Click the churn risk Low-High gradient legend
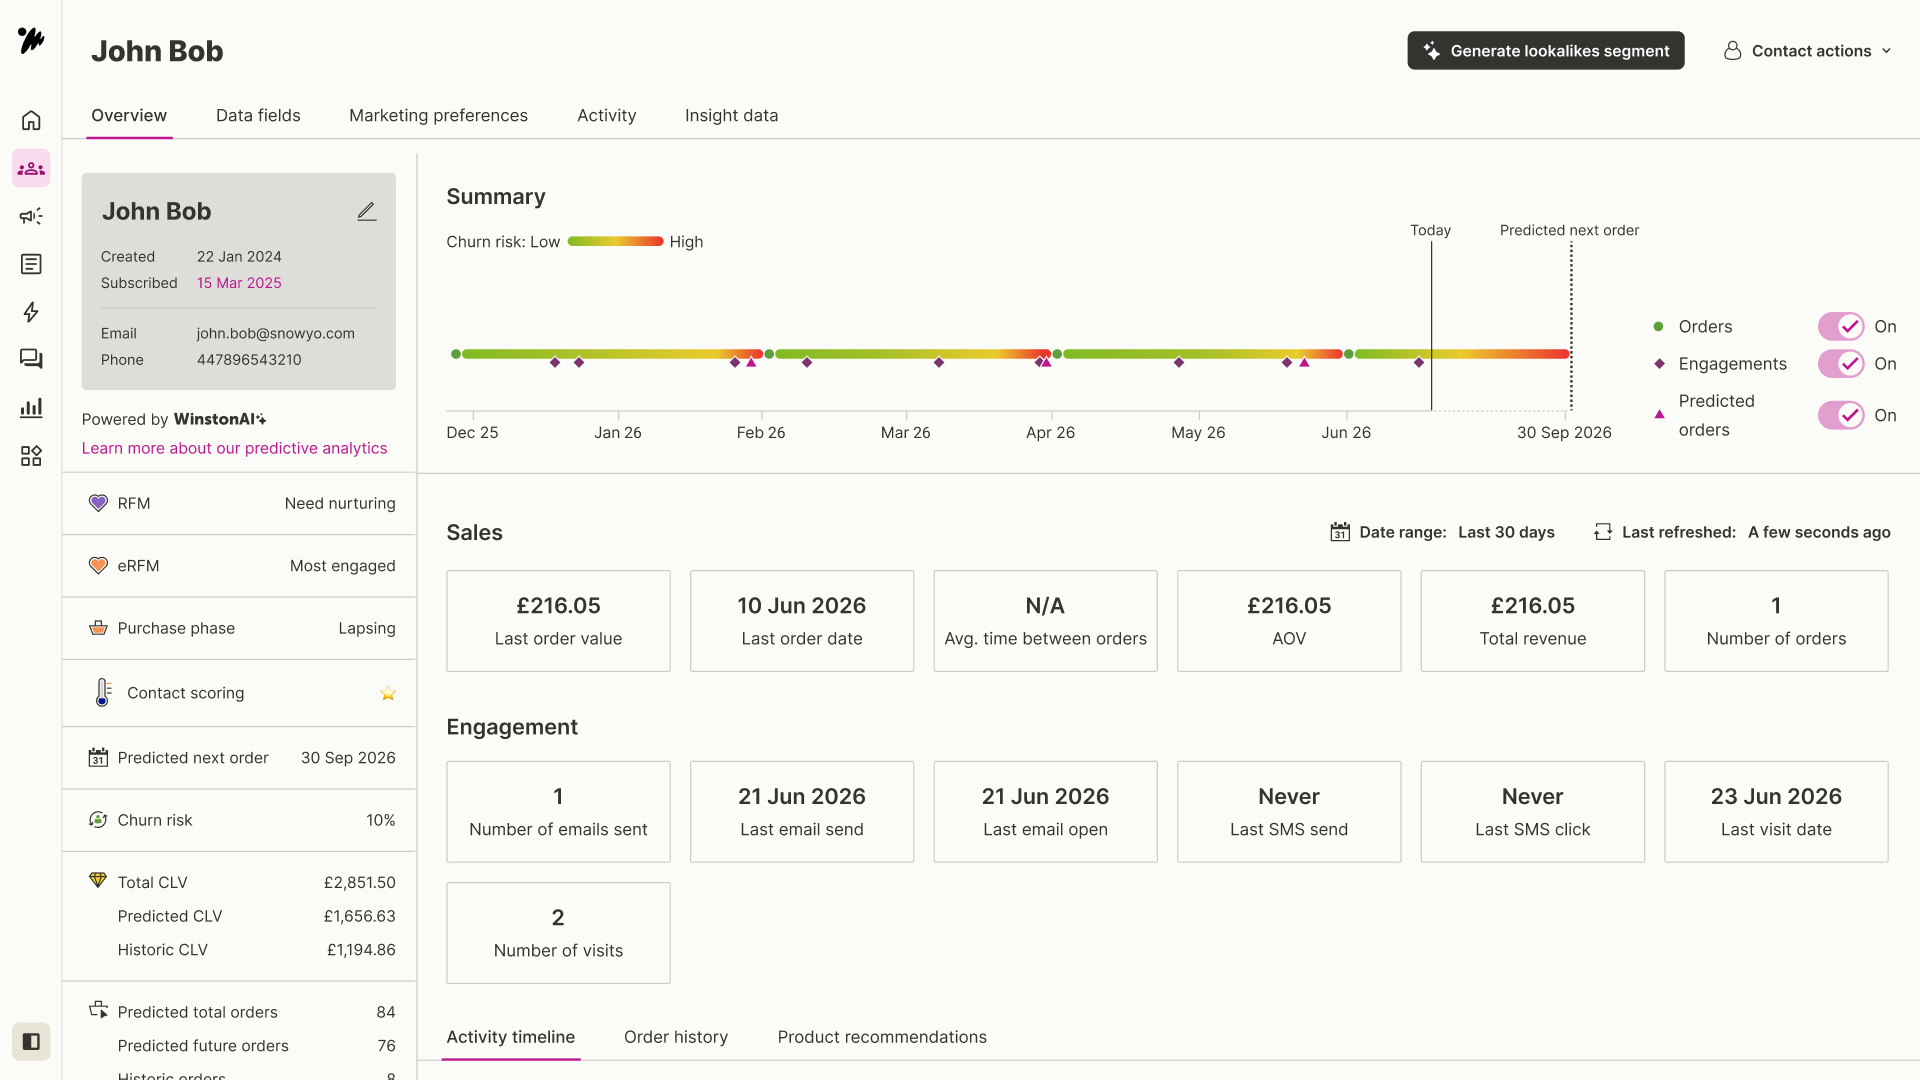 615,241
